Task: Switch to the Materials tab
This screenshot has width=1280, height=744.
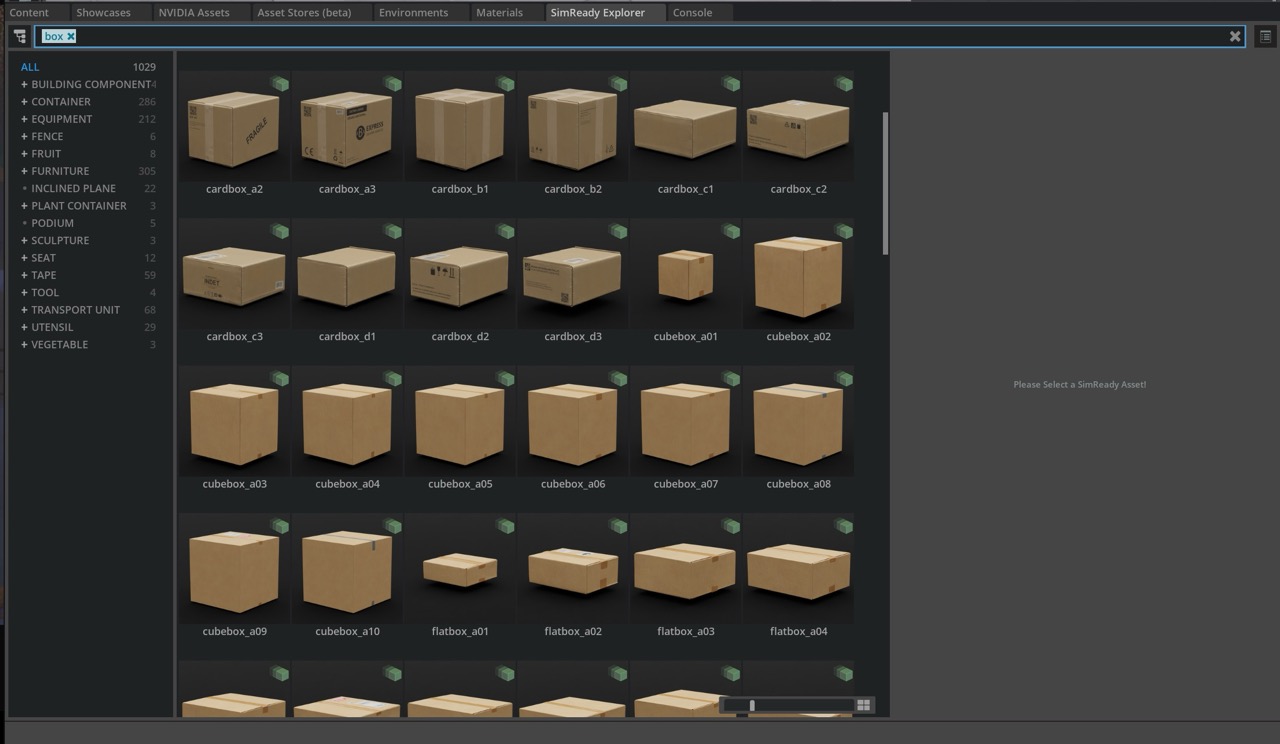Action: 500,12
